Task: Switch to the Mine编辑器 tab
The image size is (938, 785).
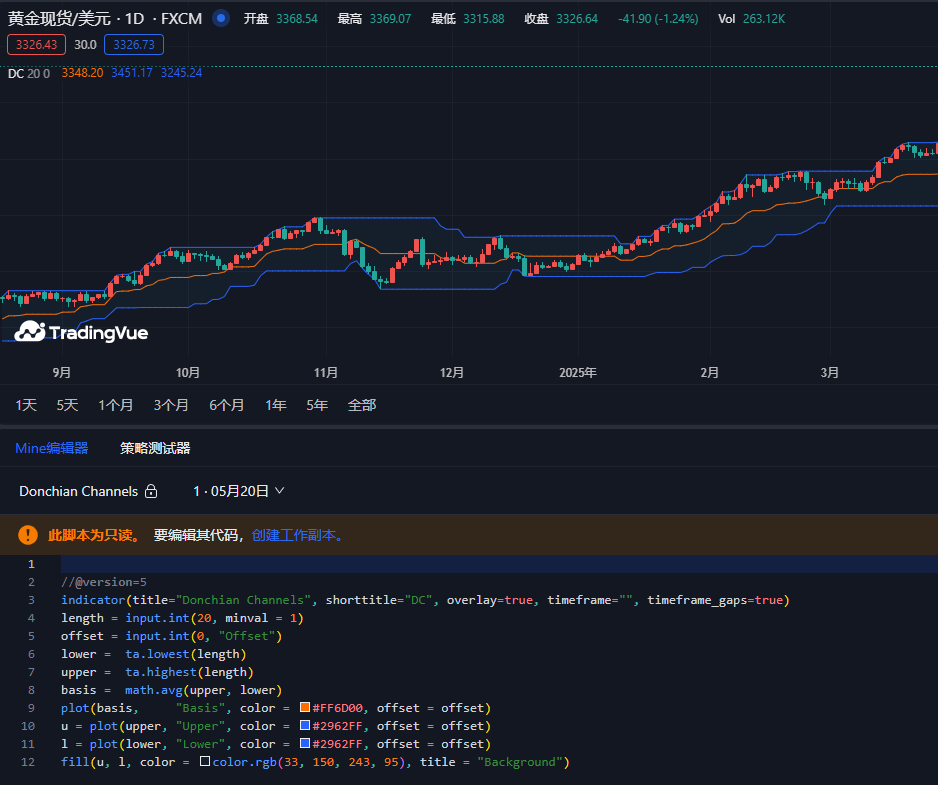Action: point(51,448)
